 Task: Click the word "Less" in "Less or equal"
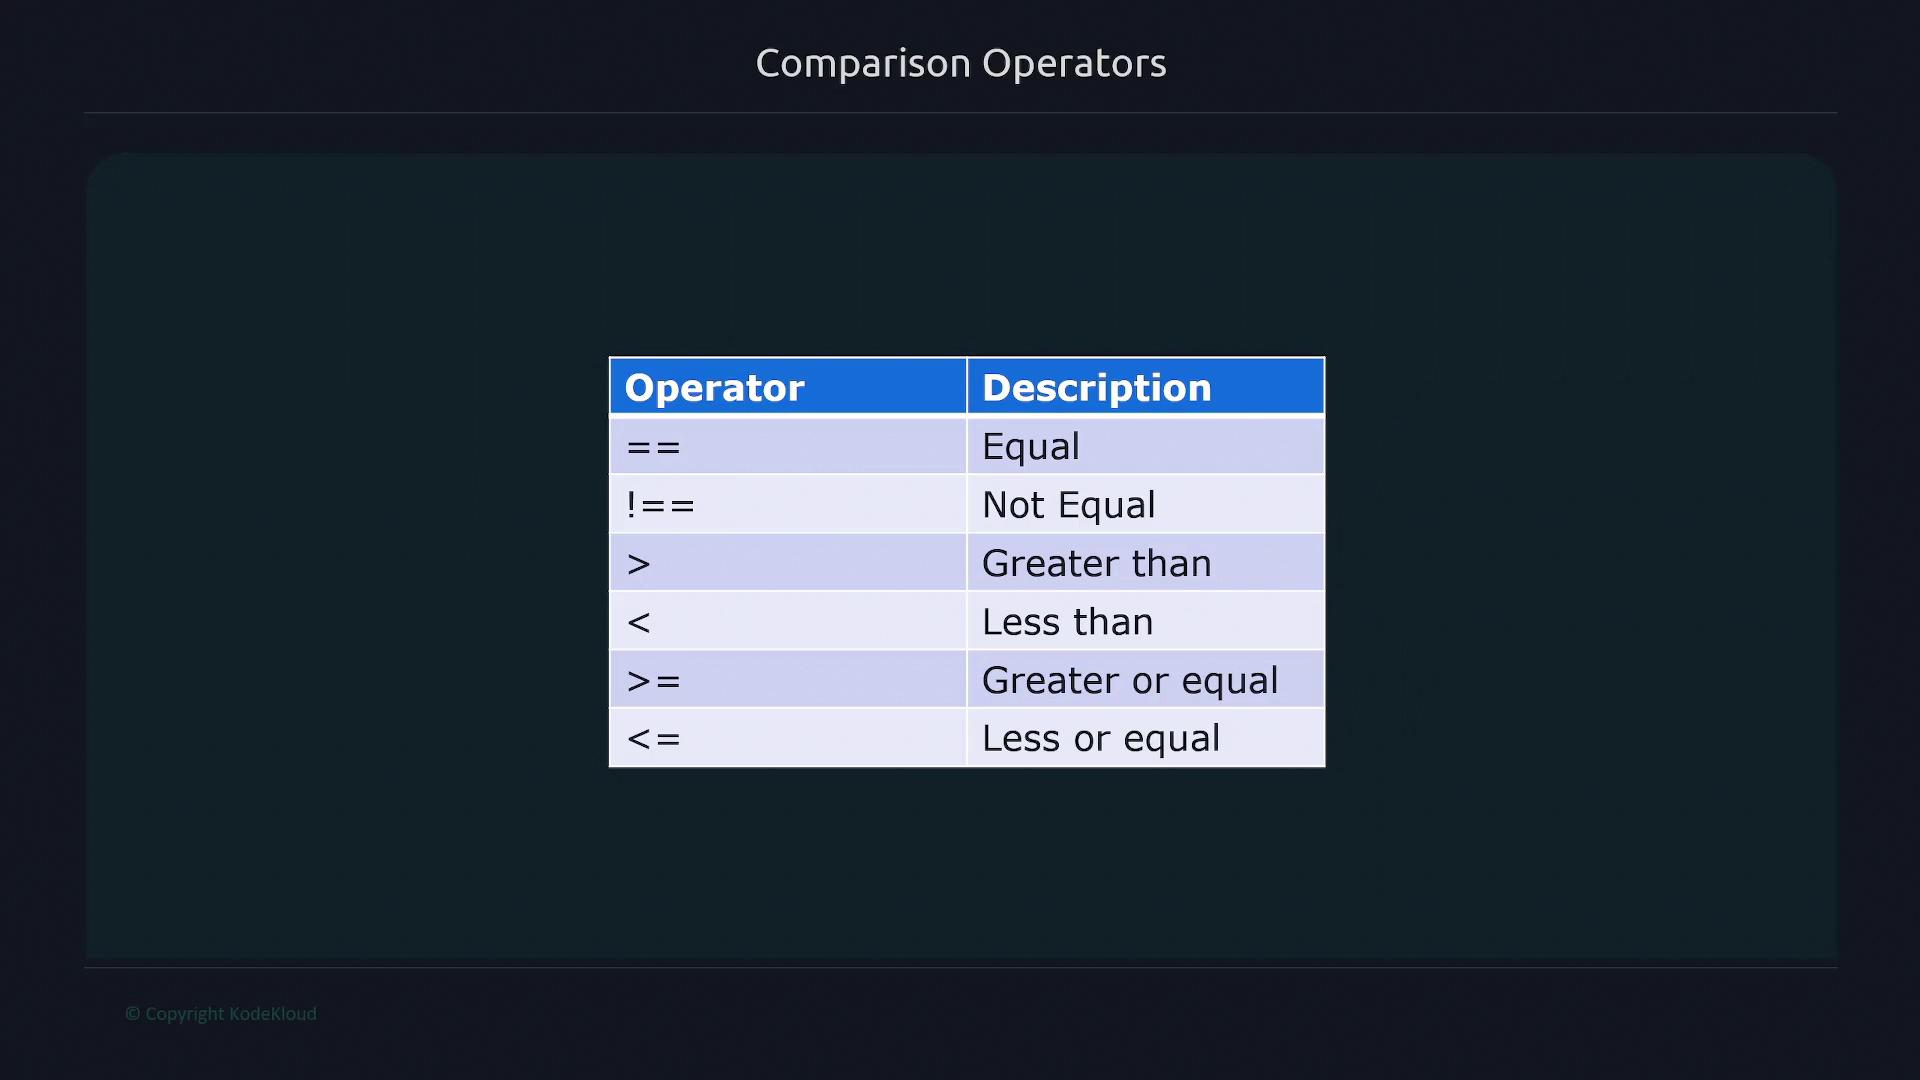1020,738
